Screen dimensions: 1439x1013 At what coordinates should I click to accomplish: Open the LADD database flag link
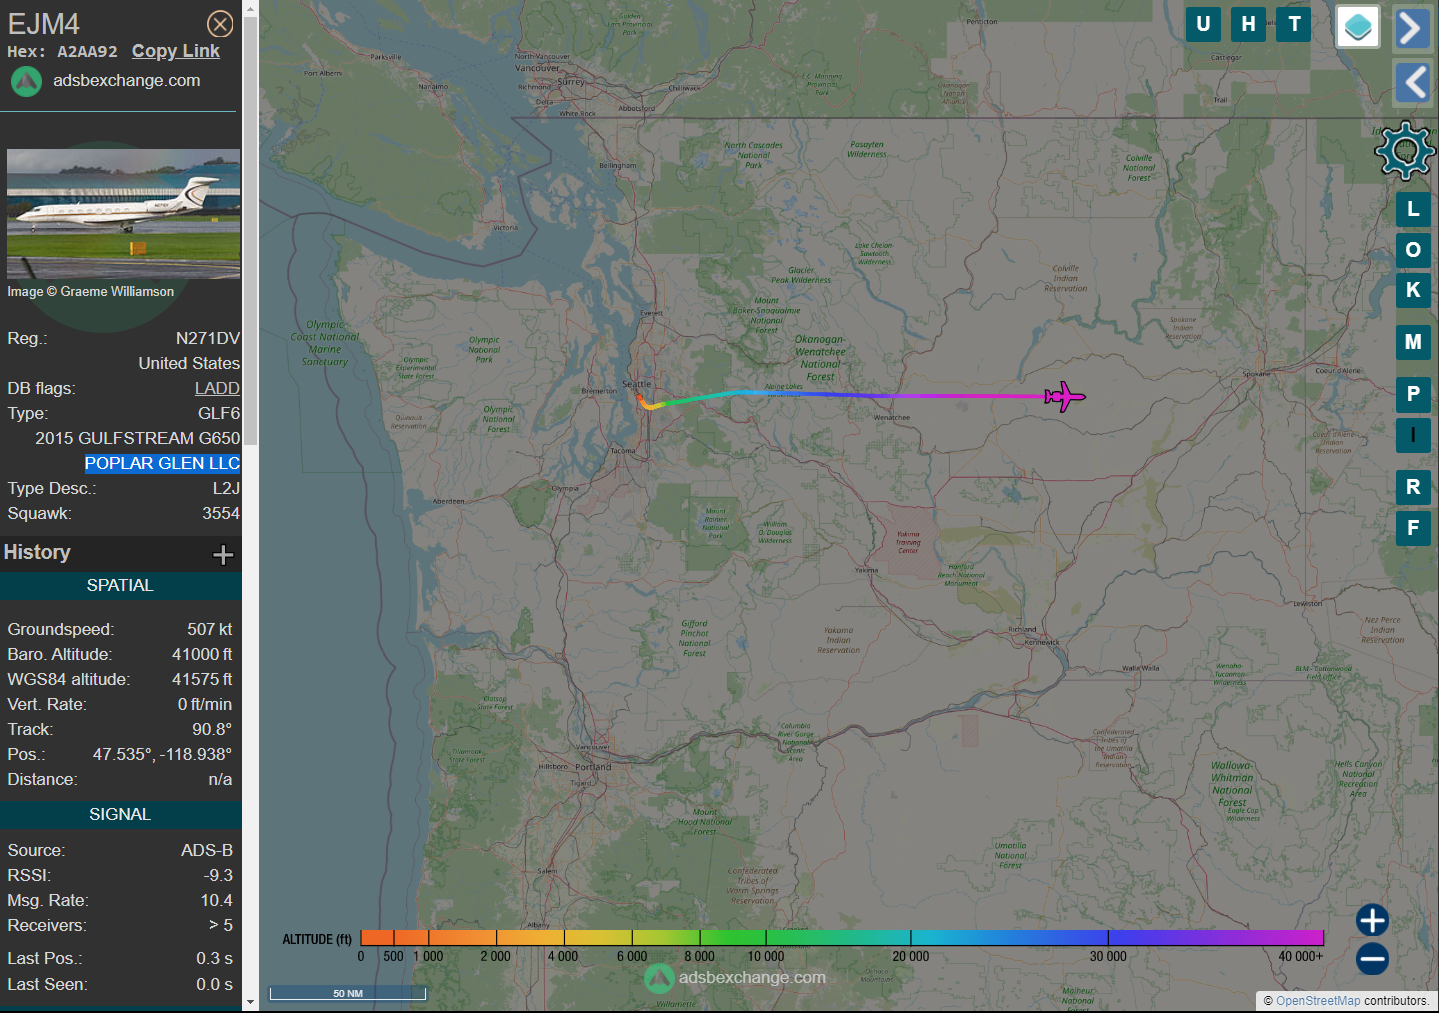[217, 388]
